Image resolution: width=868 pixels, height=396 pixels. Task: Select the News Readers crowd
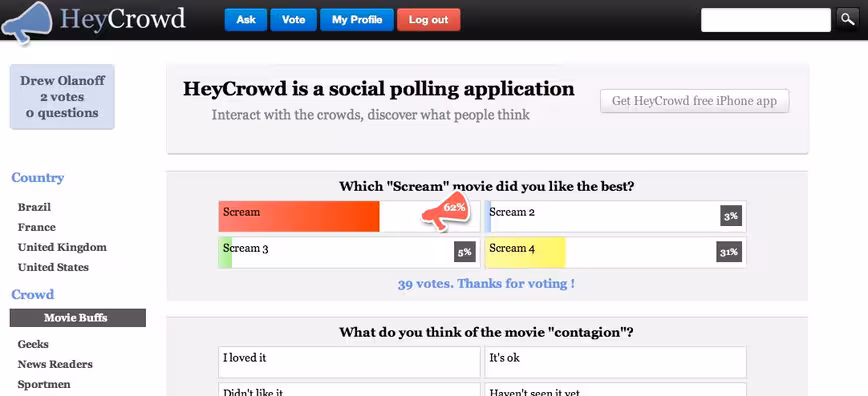55,364
